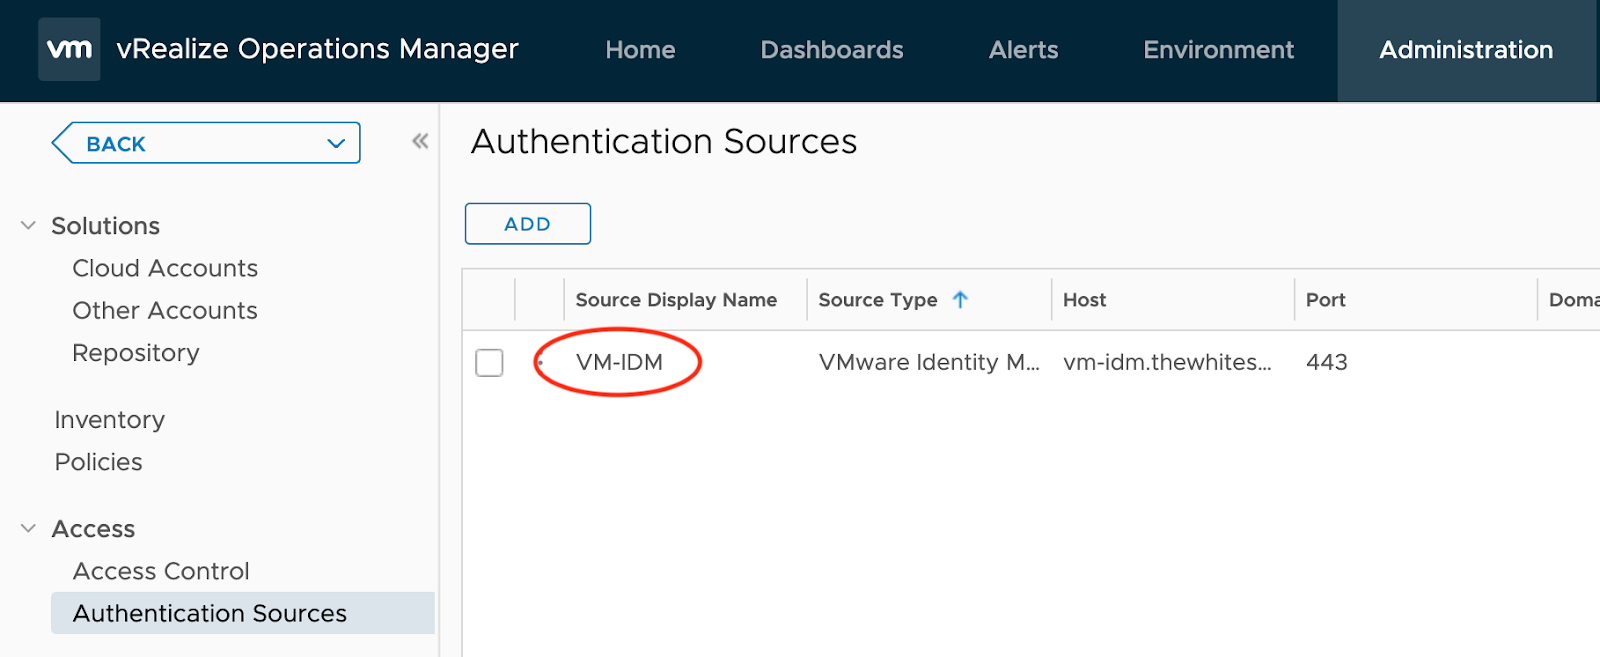
Task: Select the Administration tab
Action: pyautogui.click(x=1466, y=50)
